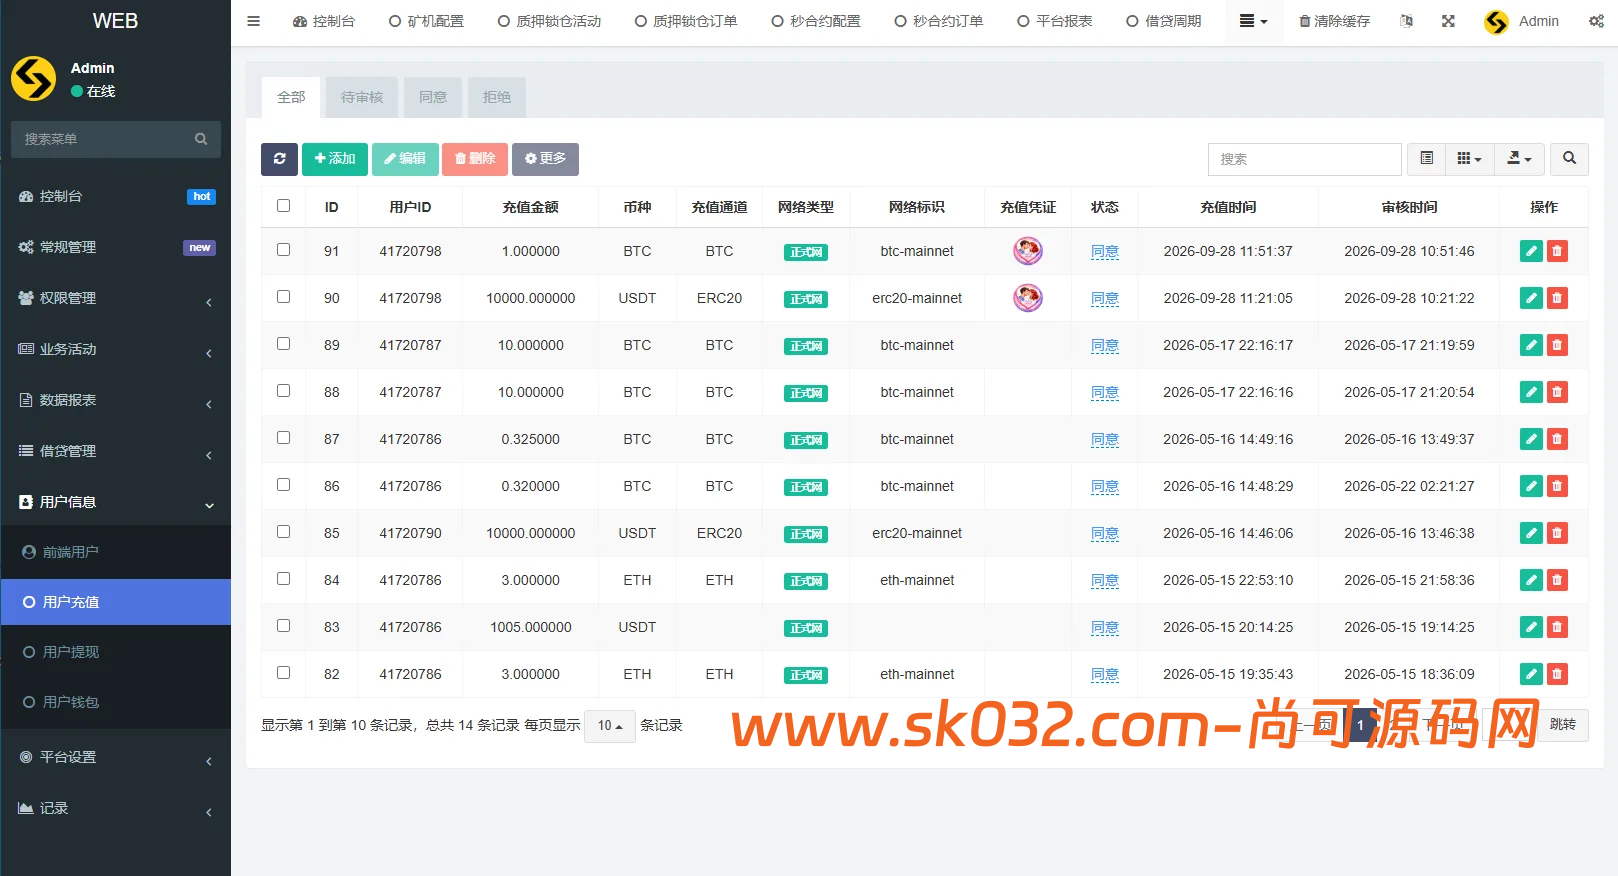Viewport: 1618px width, 876px height.
Task: Open the columns grid dropdown
Action: (1469, 159)
